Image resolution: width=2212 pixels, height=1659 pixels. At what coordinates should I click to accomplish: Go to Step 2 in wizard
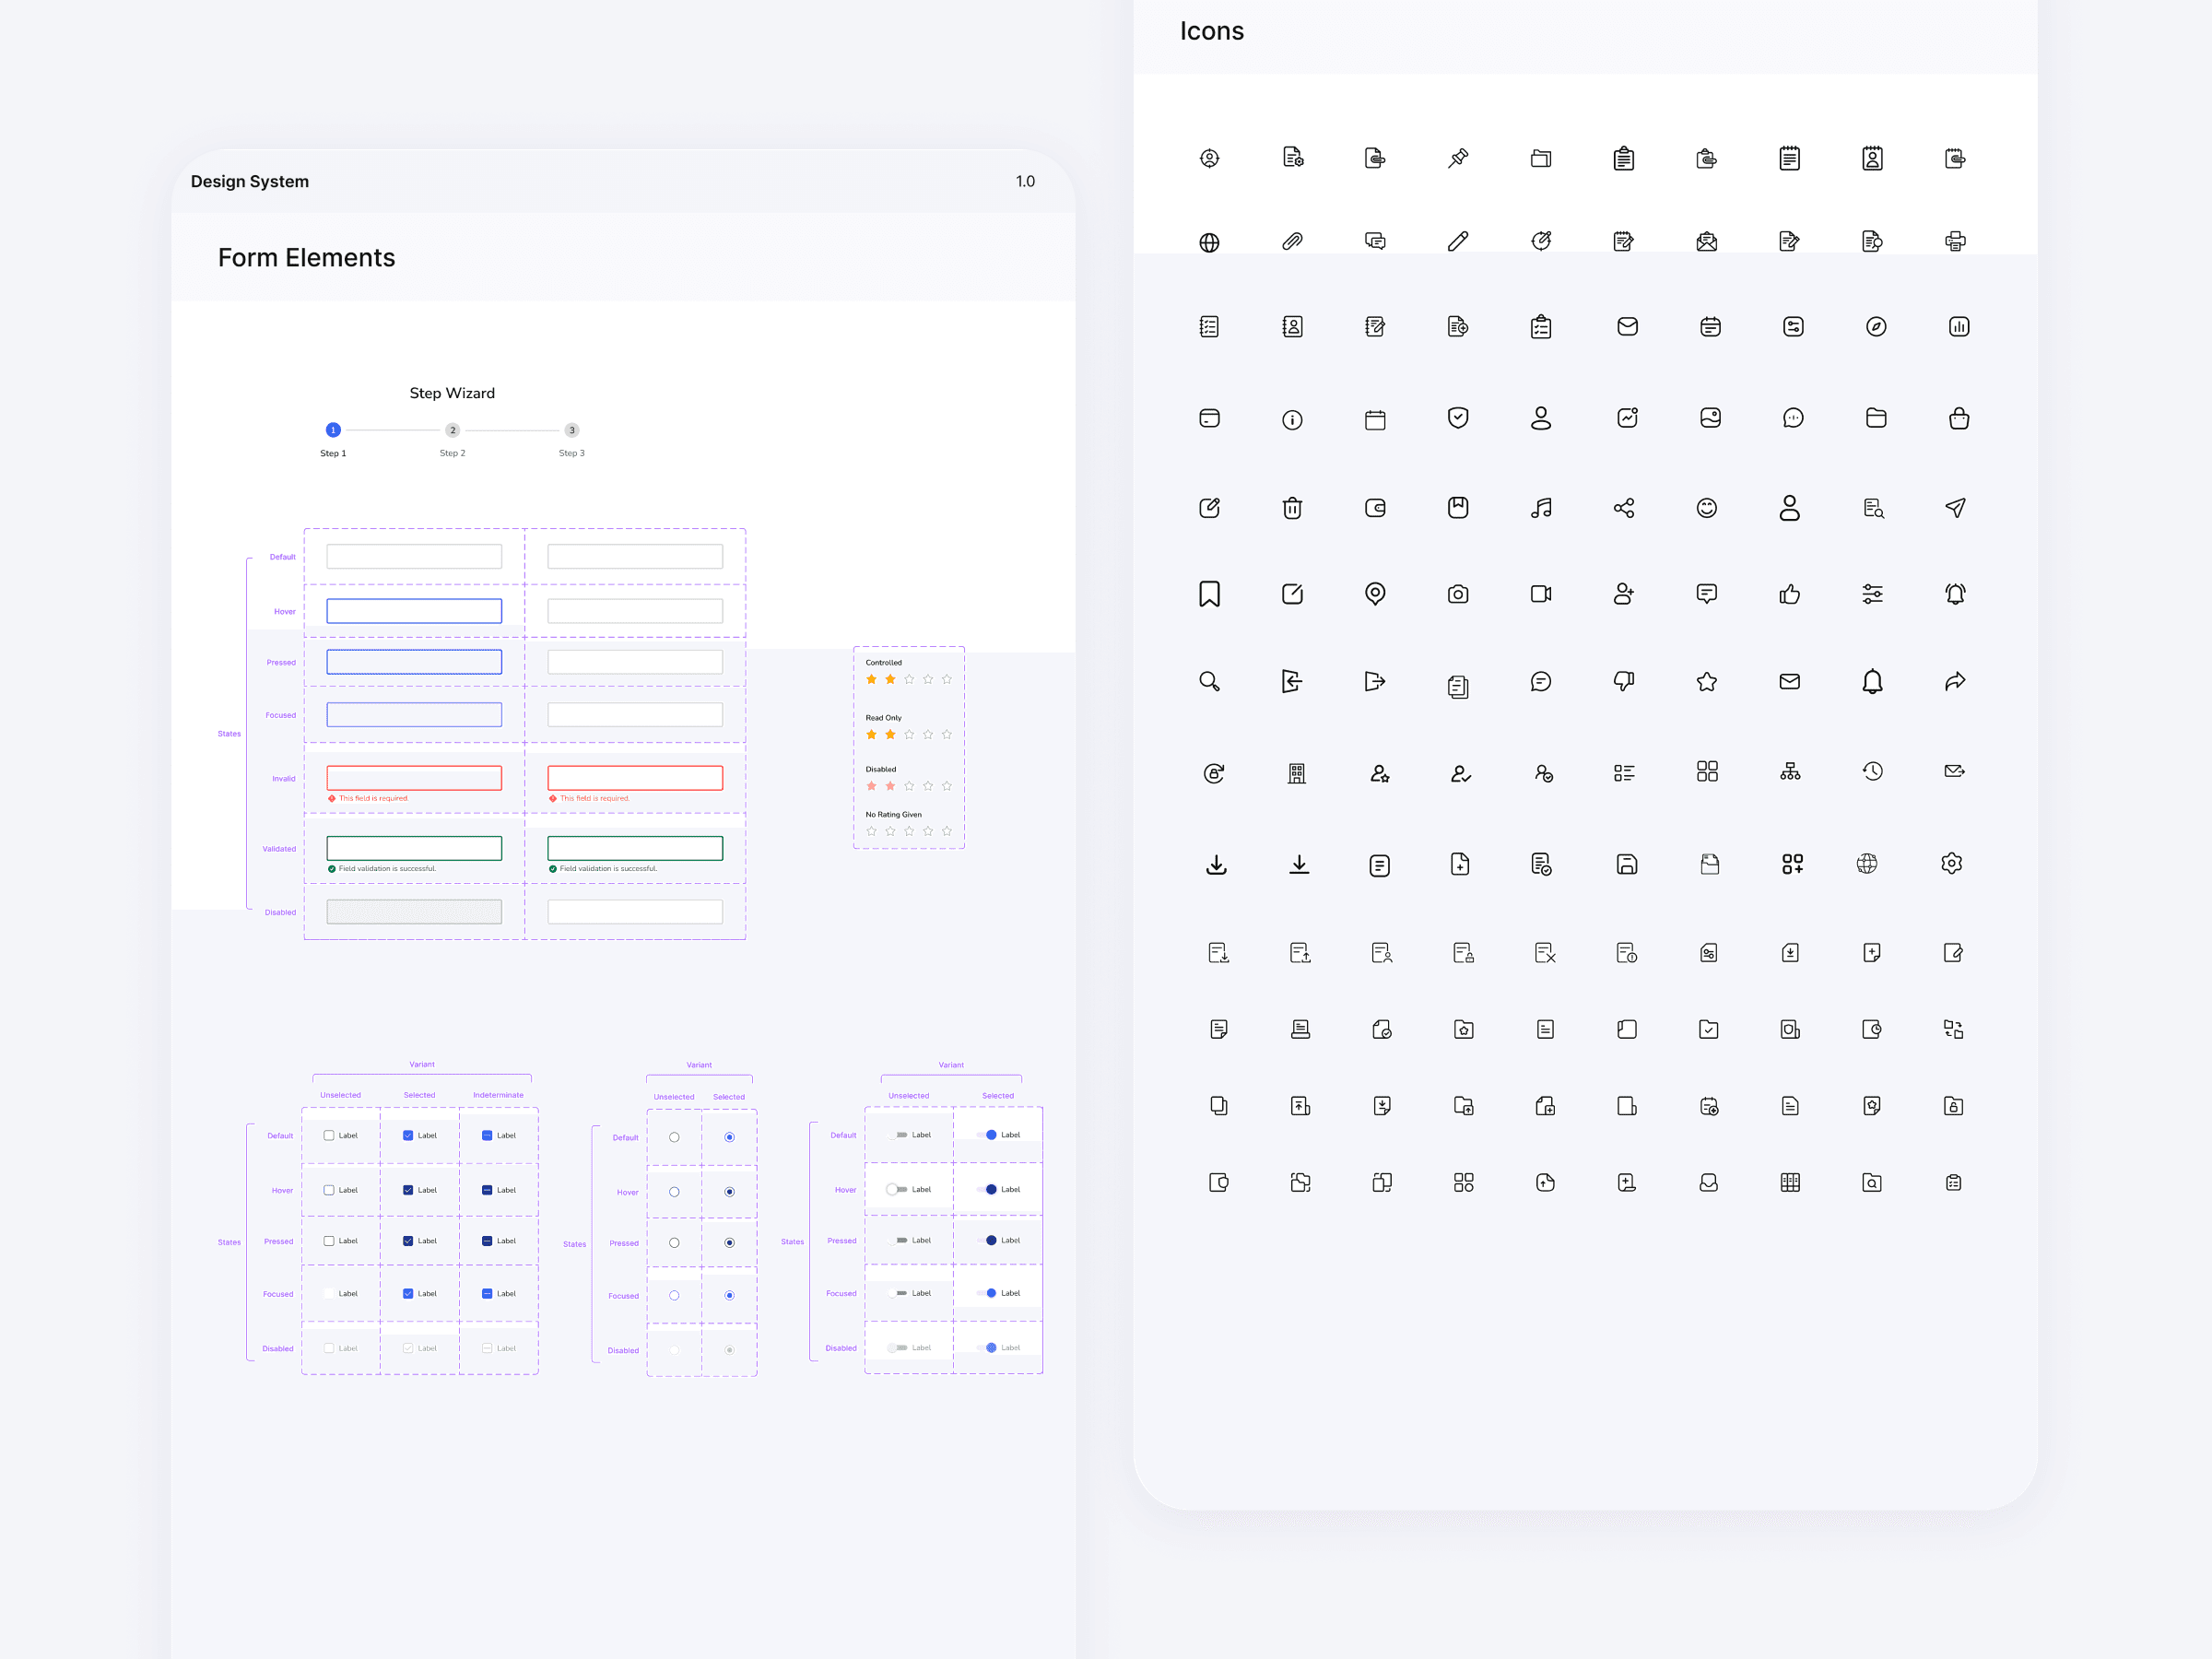452,430
